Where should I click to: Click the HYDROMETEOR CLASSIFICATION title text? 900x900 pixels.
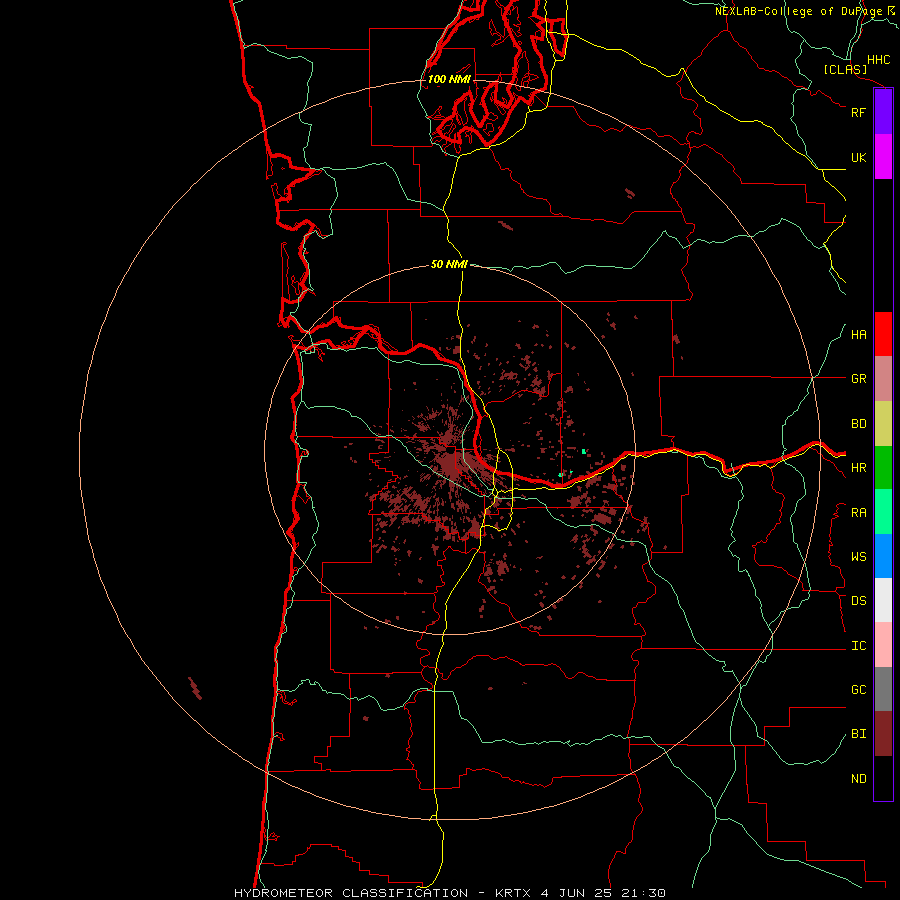[351, 893]
